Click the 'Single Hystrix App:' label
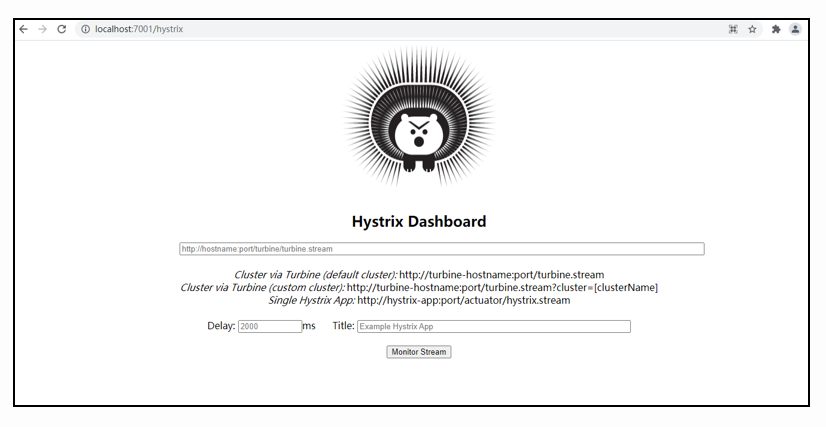 pyautogui.click(x=312, y=300)
